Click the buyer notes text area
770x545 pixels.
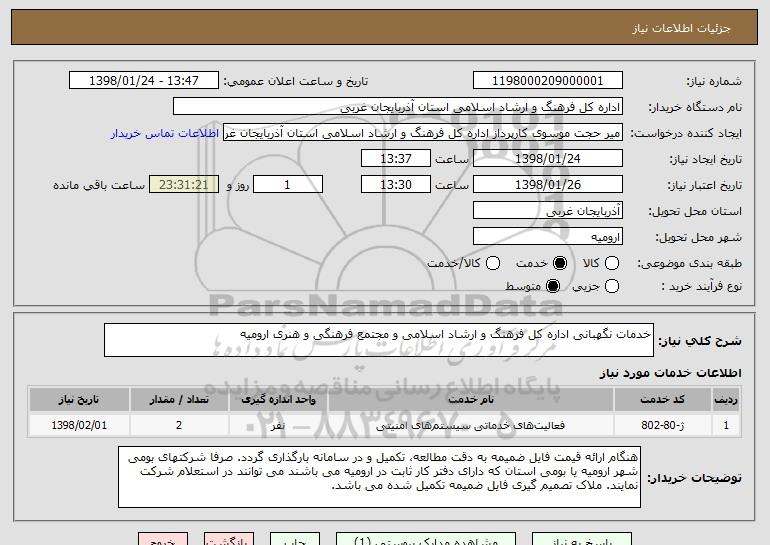379,477
